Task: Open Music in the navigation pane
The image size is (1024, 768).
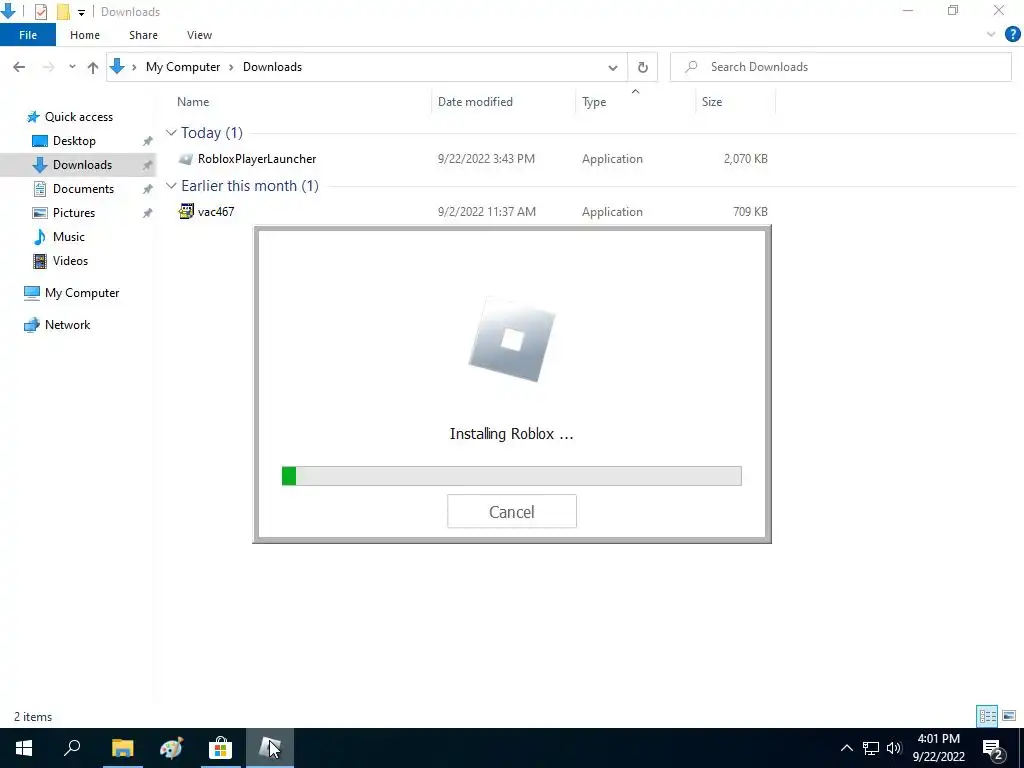Action: coord(69,237)
